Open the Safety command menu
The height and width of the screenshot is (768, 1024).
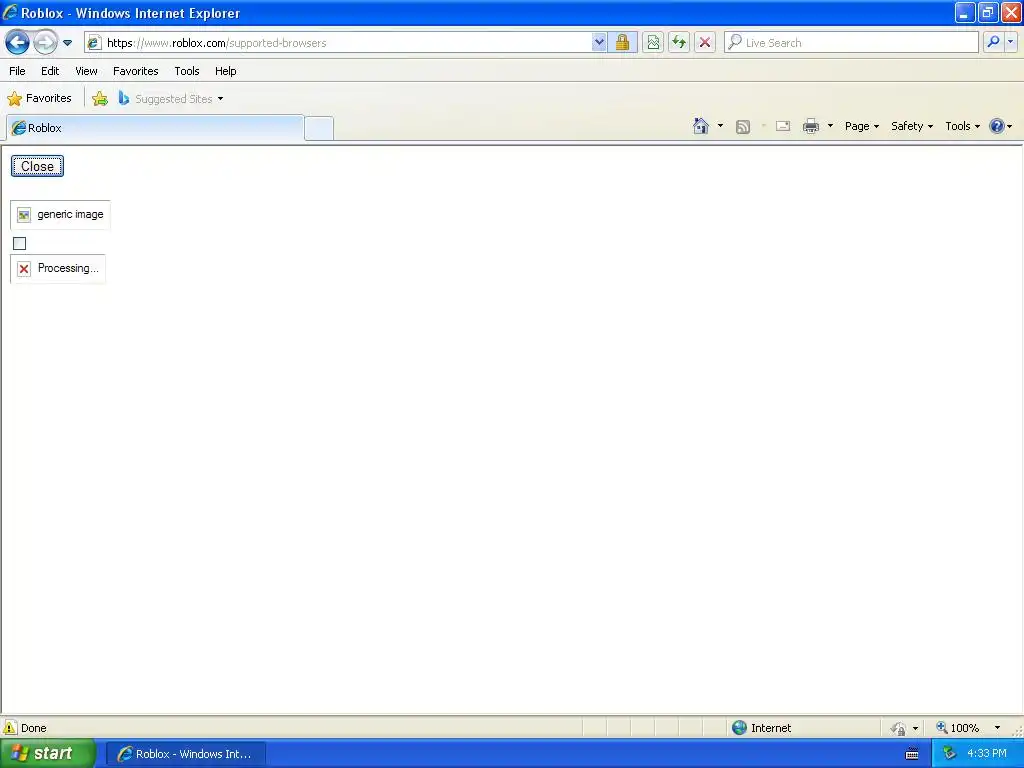click(x=912, y=126)
